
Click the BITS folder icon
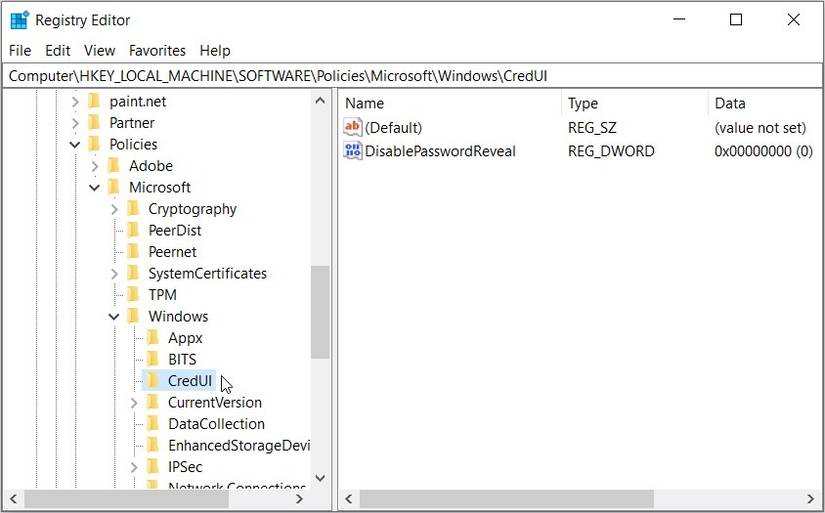(153, 359)
